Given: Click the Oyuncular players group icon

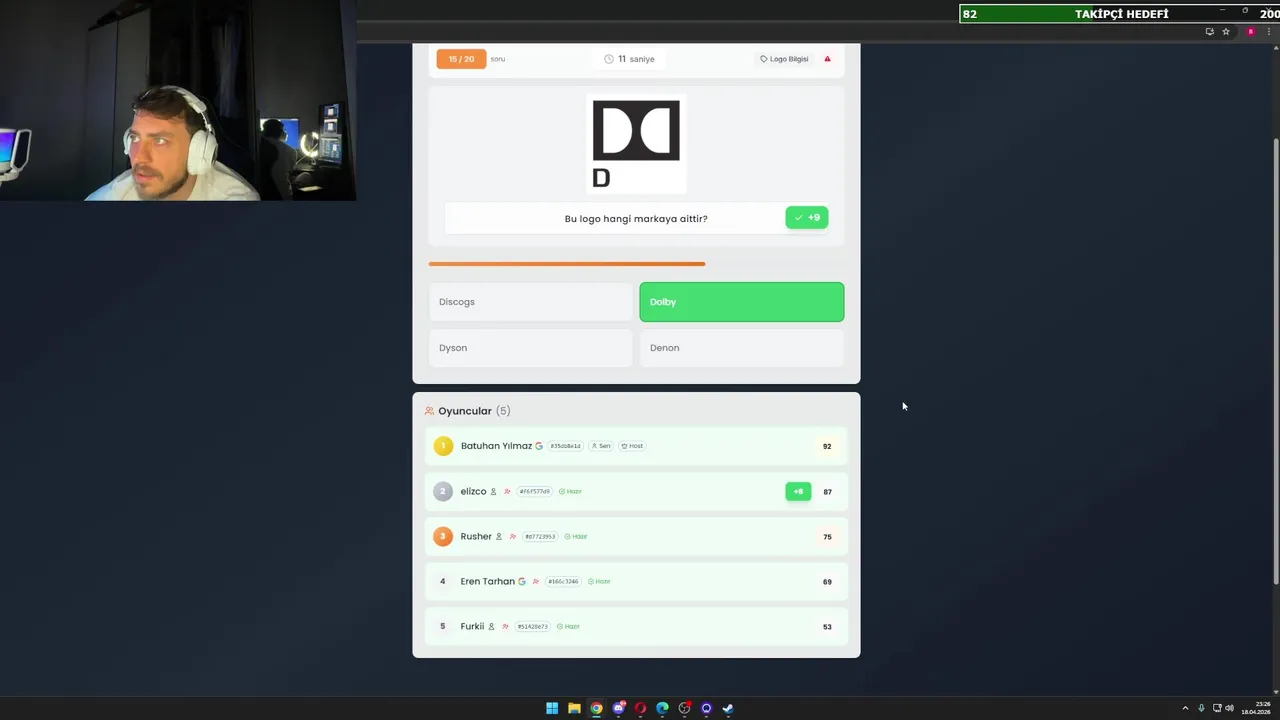Looking at the screenshot, I should click(429, 411).
